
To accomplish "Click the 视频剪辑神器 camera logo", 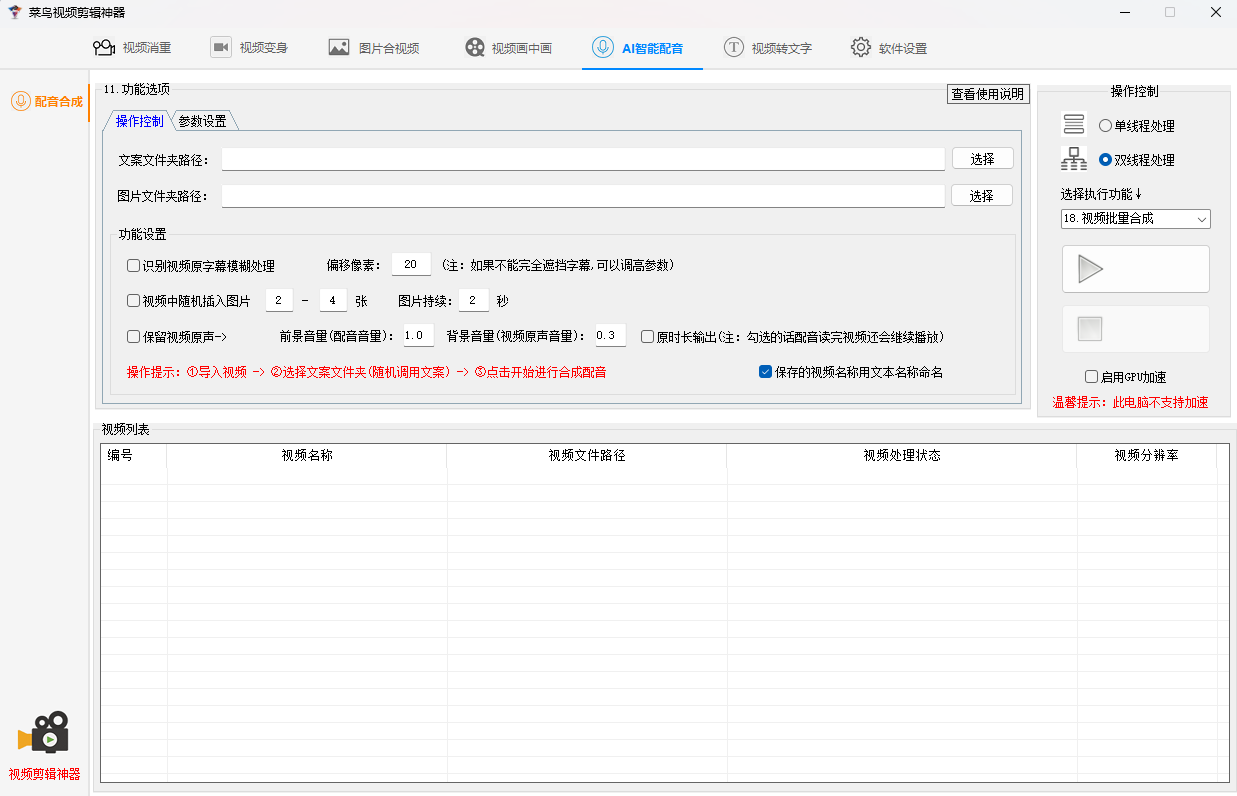I will coord(43,733).
